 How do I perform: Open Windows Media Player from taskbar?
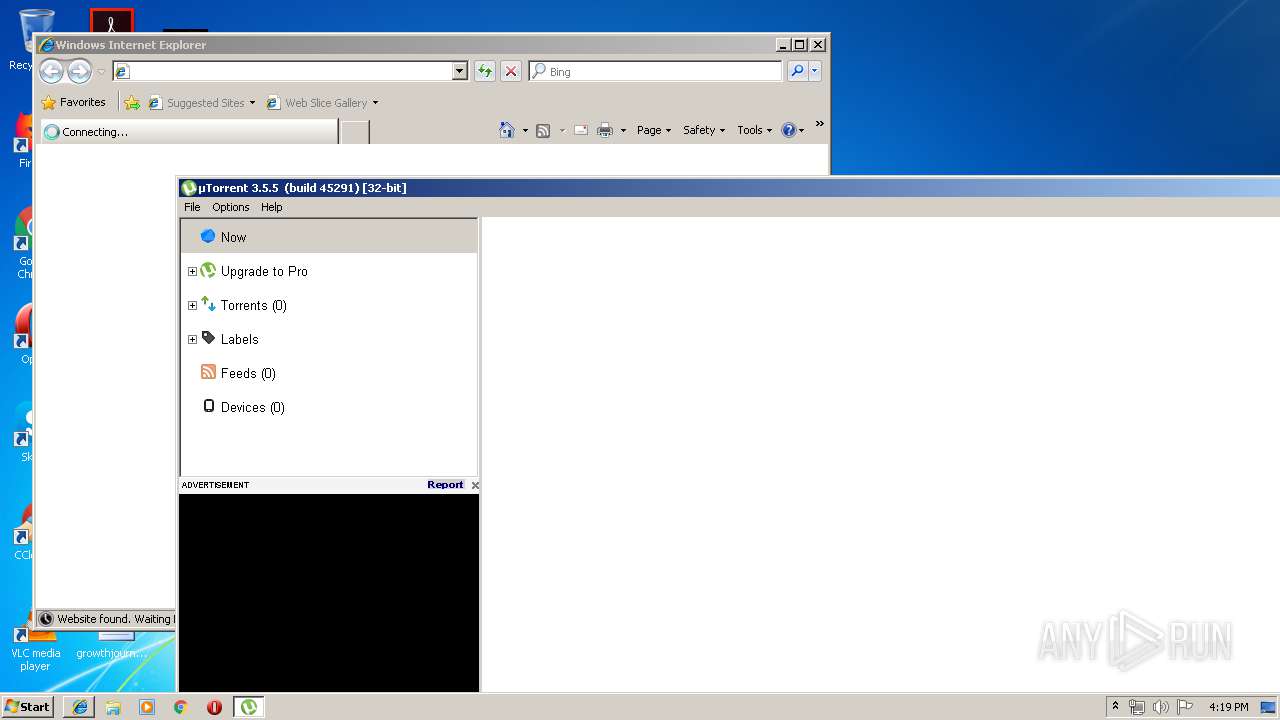(x=147, y=707)
